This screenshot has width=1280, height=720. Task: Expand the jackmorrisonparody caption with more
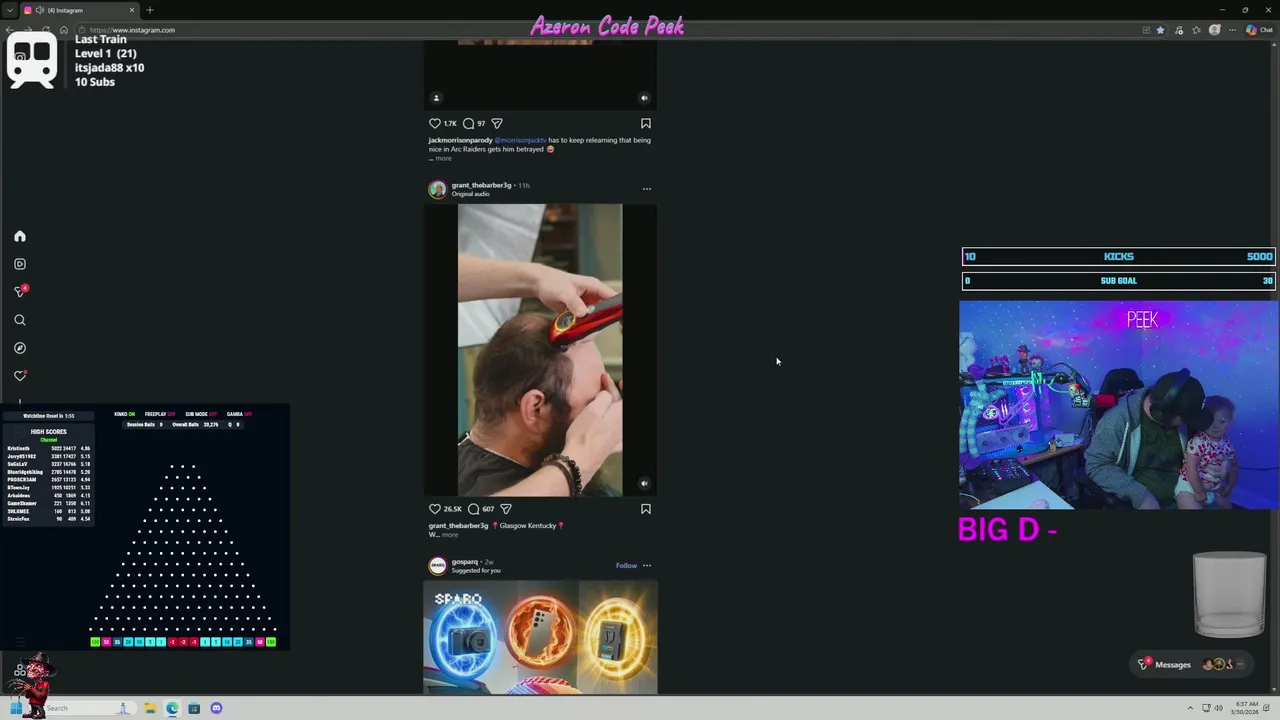click(442, 158)
